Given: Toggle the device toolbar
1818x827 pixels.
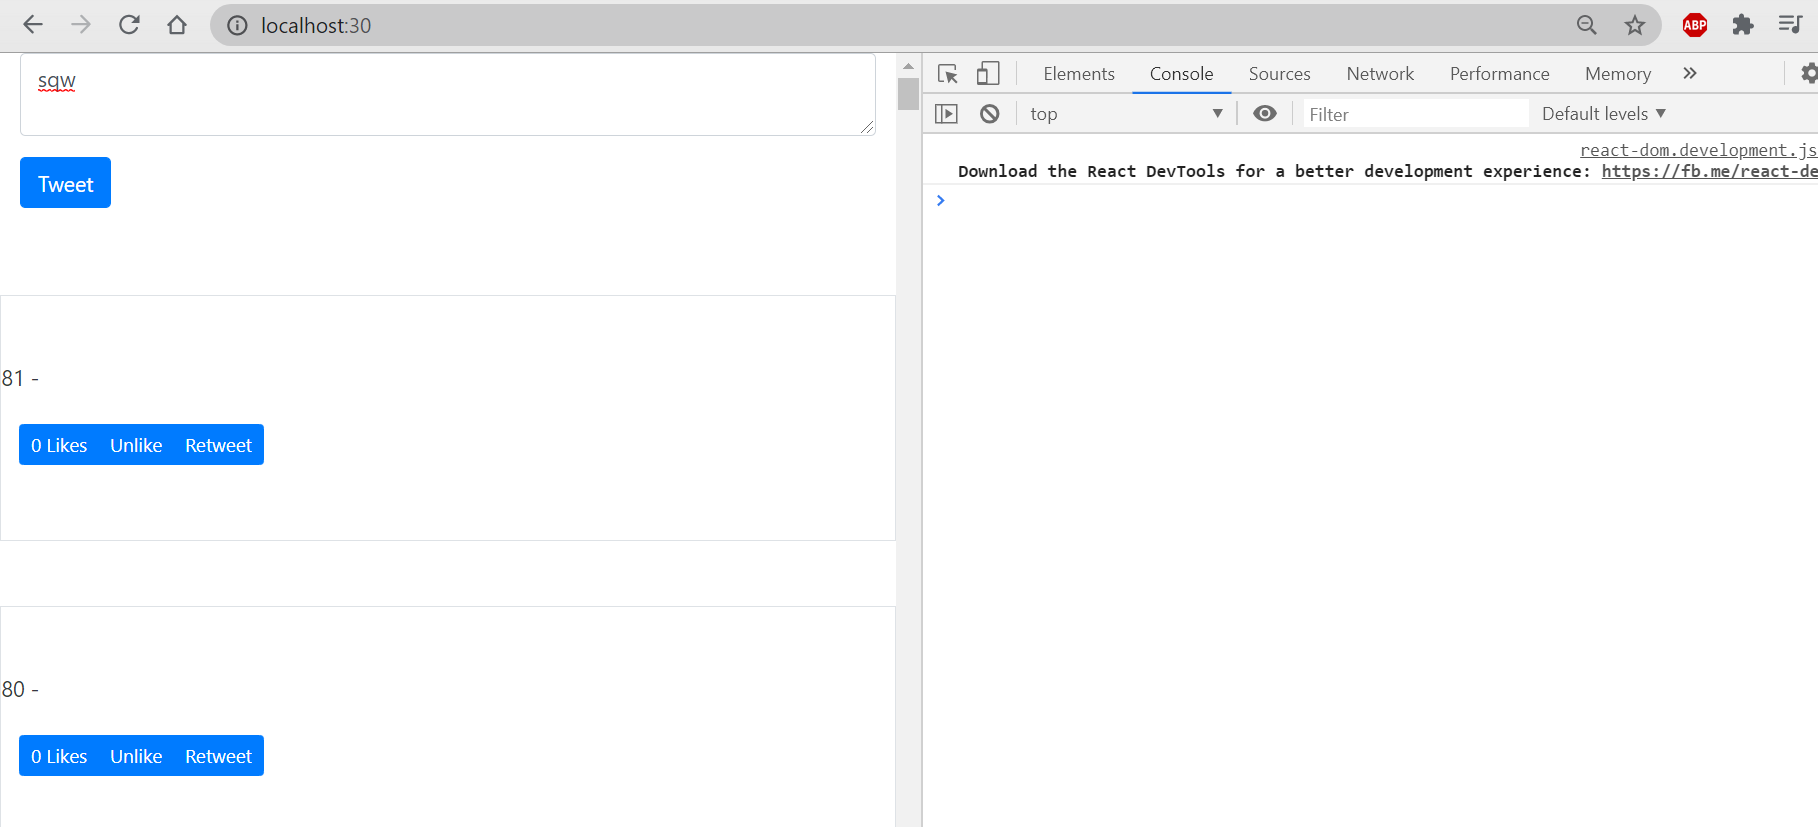Looking at the screenshot, I should (x=988, y=74).
